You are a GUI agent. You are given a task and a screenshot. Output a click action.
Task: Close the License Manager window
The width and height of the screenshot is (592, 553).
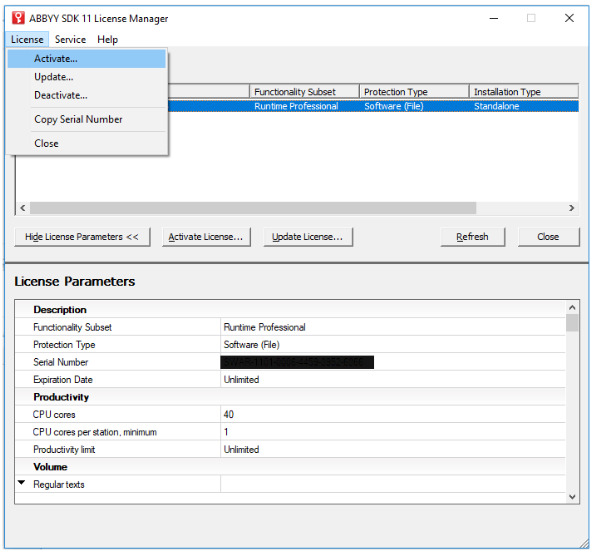pyautogui.click(x=569, y=18)
